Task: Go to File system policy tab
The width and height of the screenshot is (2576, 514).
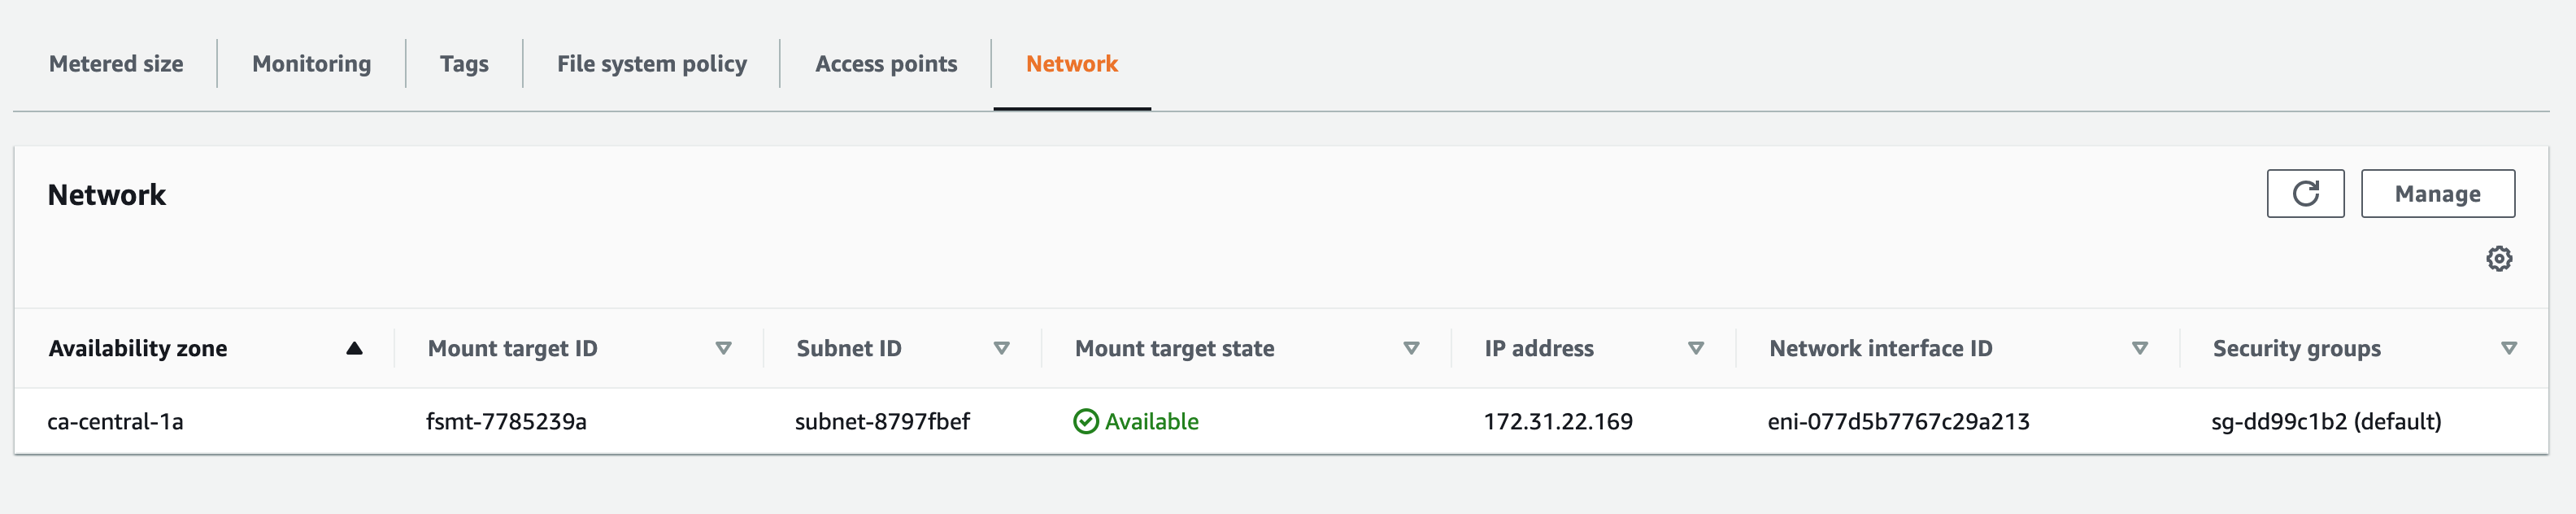Action: click(651, 64)
